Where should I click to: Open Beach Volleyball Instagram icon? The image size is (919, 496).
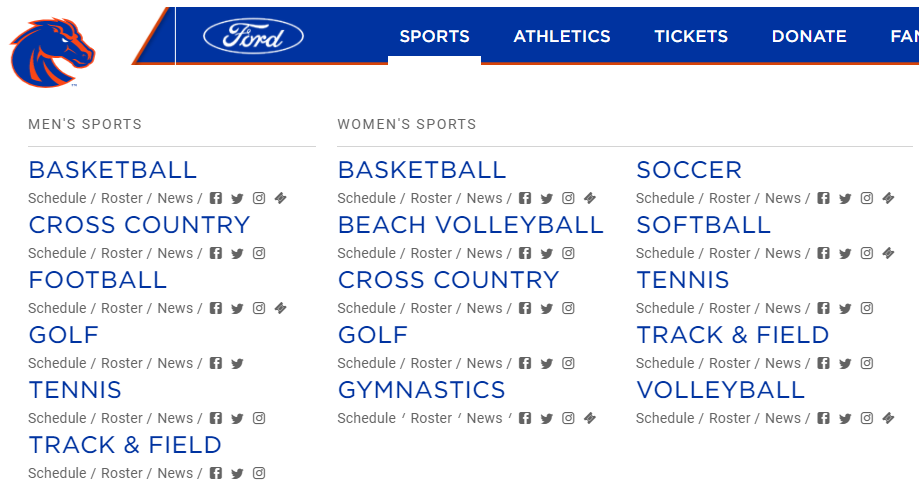(568, 253)
